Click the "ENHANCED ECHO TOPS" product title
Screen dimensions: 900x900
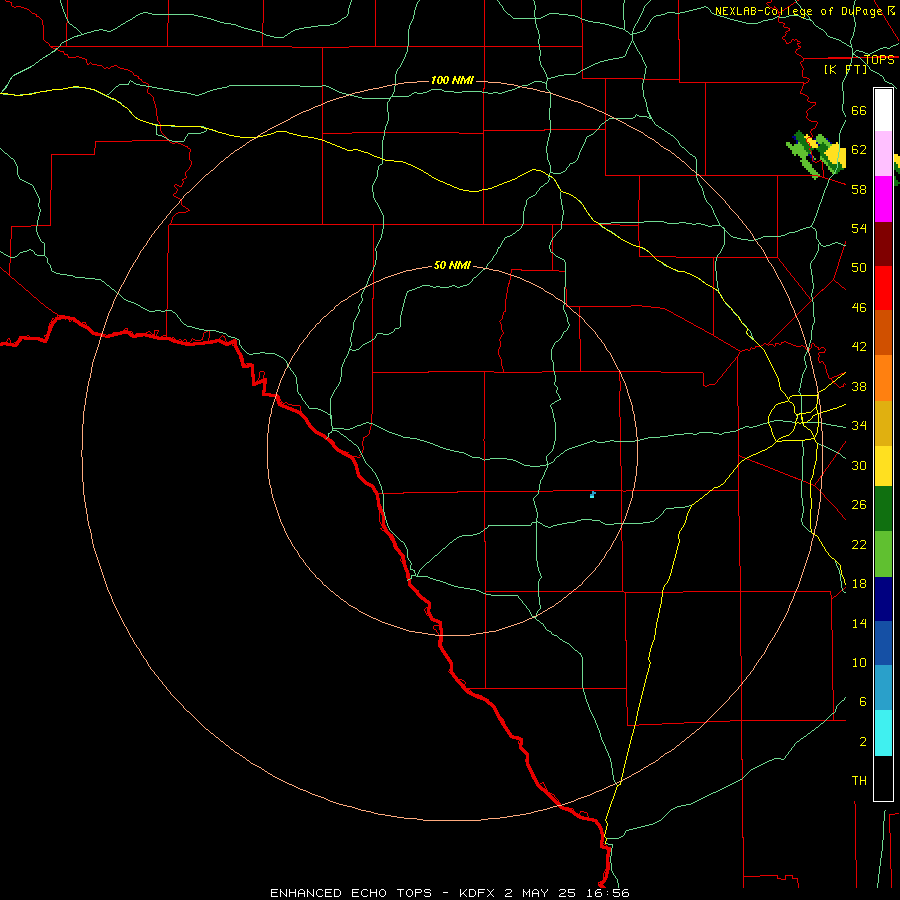point(351,893)
